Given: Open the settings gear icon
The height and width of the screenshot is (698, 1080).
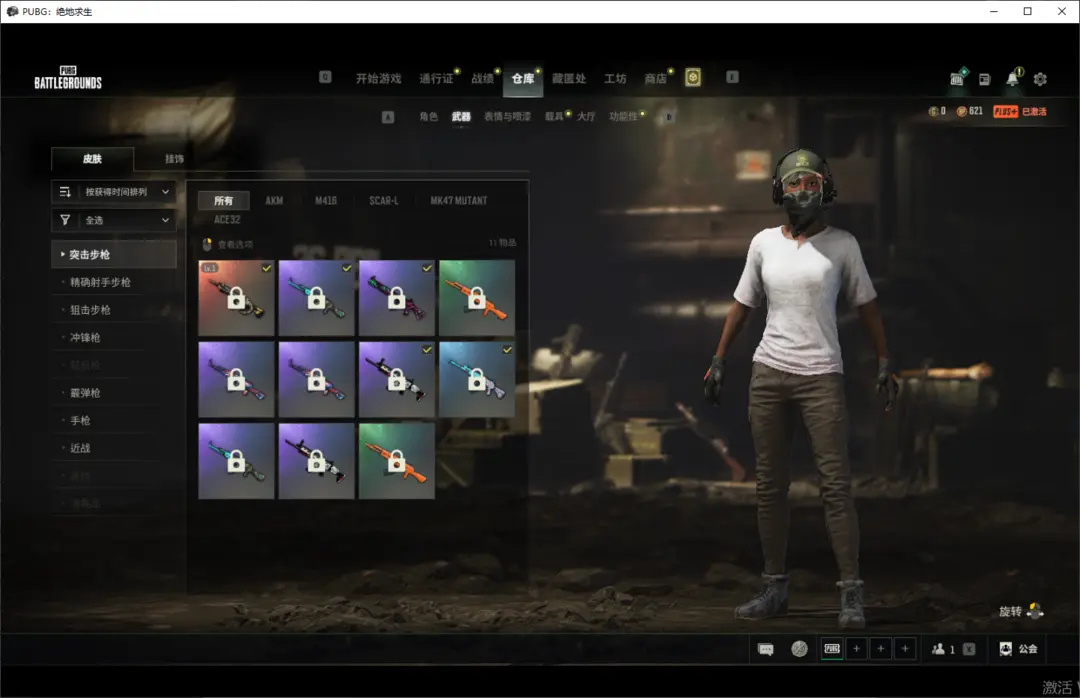Looking at the screenshot, I should [1040, 79].
